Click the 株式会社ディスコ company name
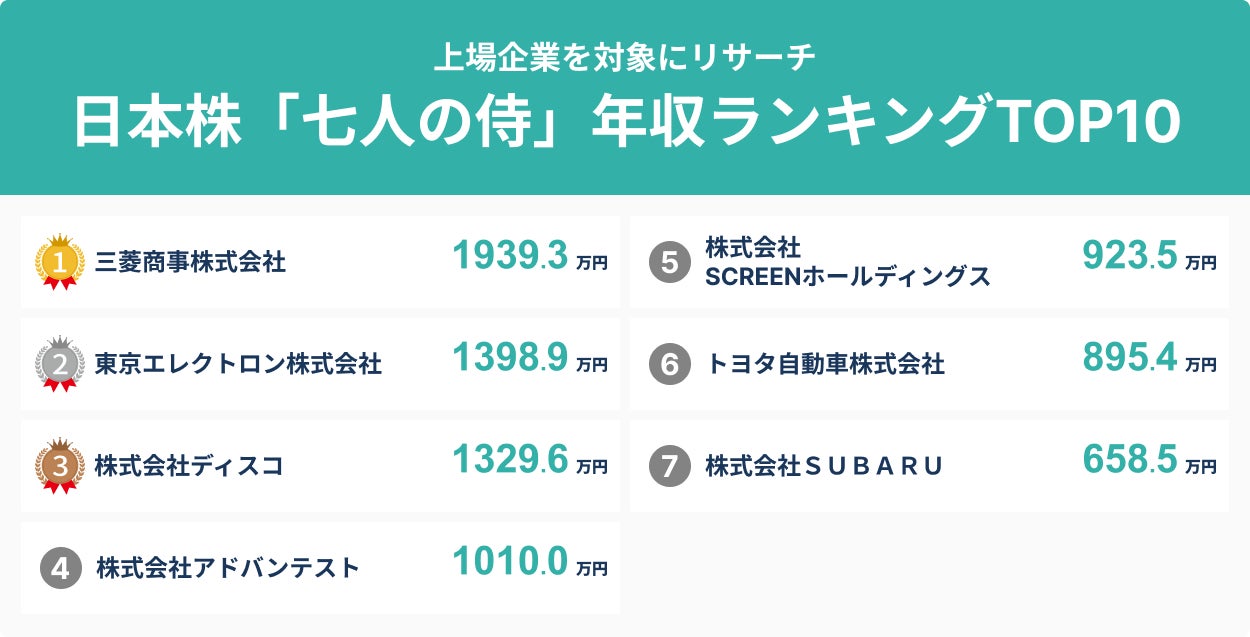 tap(189, 466)
